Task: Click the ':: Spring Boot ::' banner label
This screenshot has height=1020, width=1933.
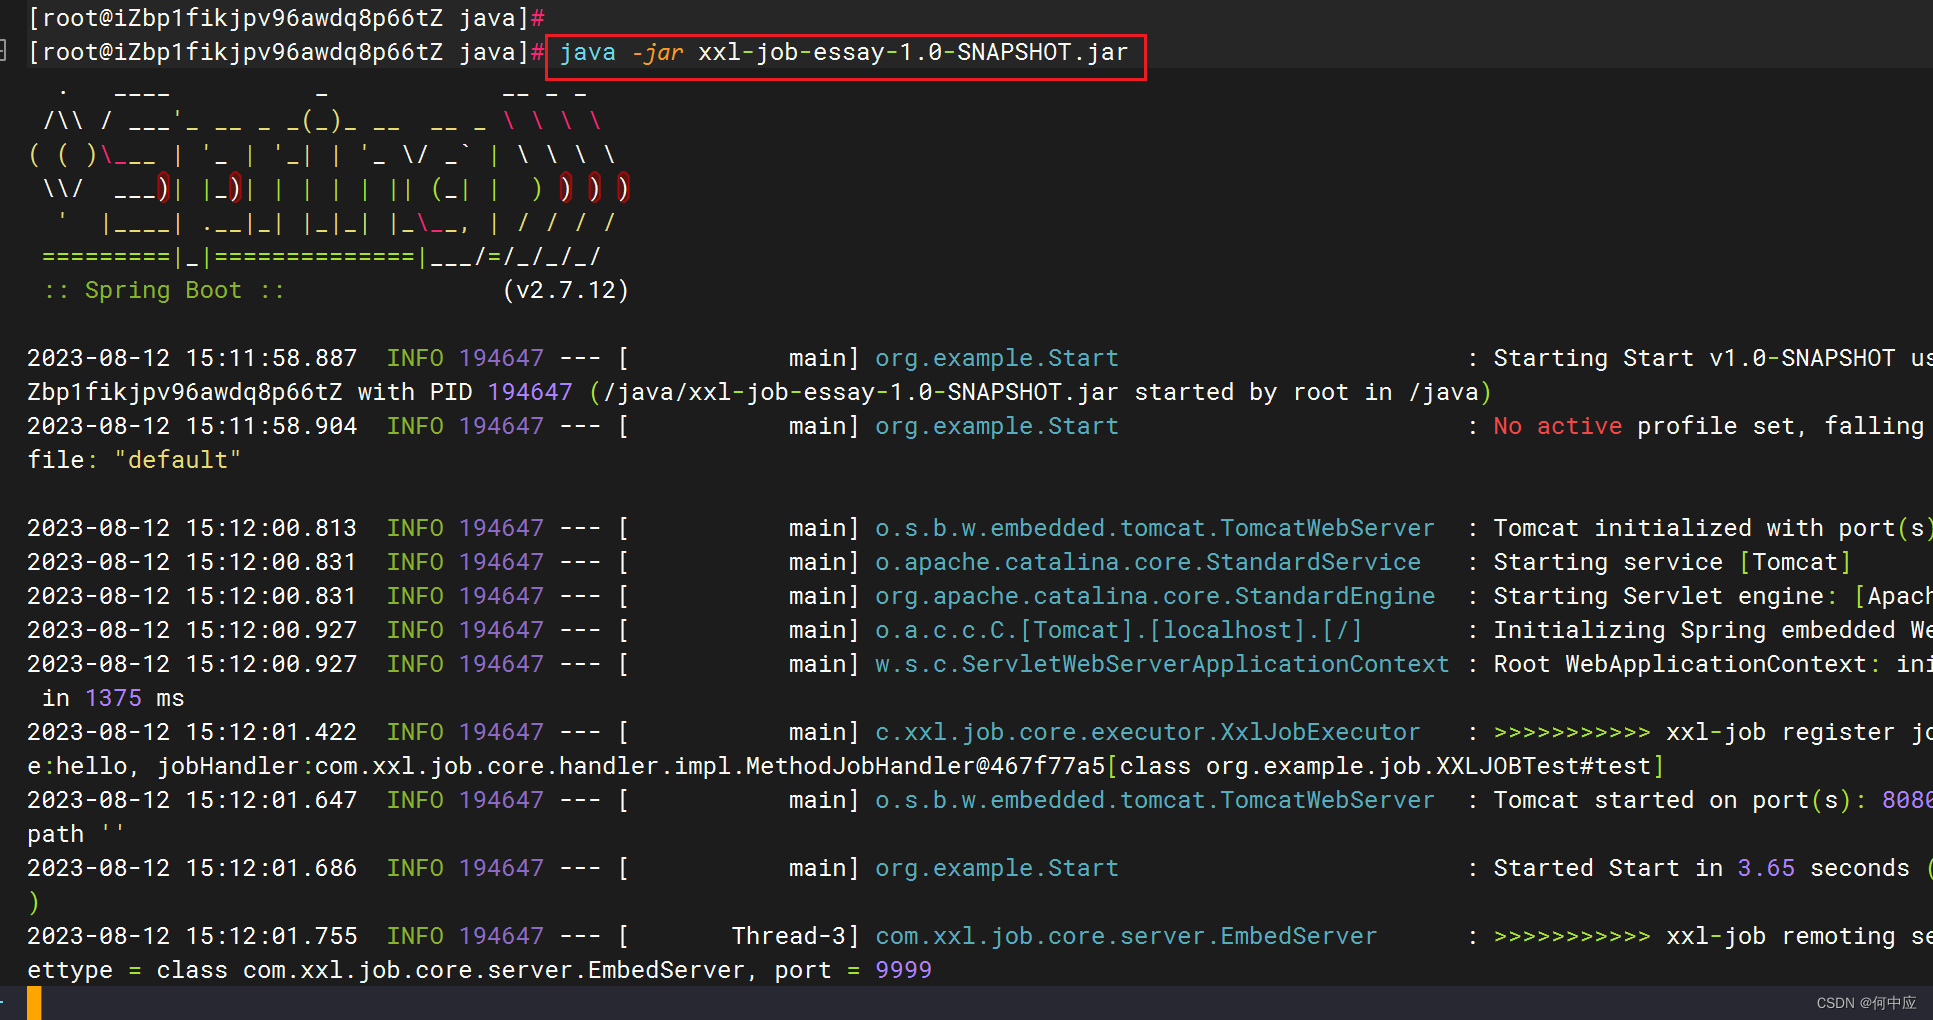Action: point(164,290)
